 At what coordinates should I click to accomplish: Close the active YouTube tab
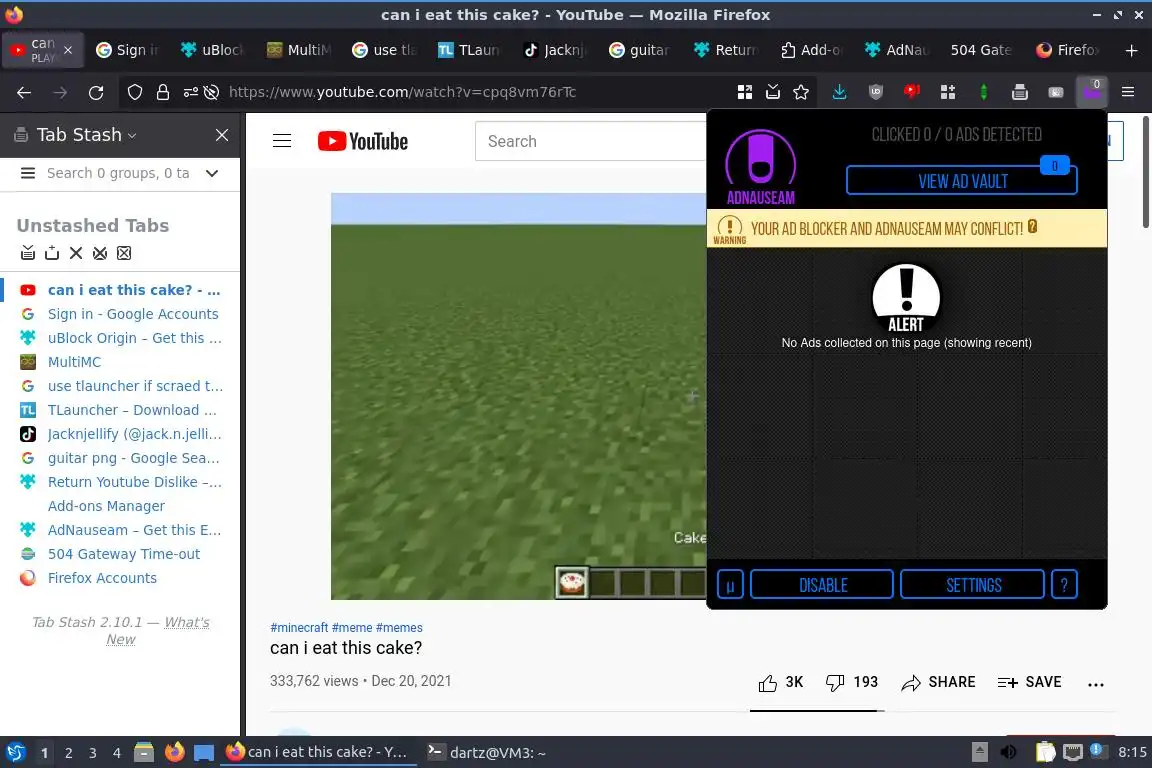click(x=68, y=50)
